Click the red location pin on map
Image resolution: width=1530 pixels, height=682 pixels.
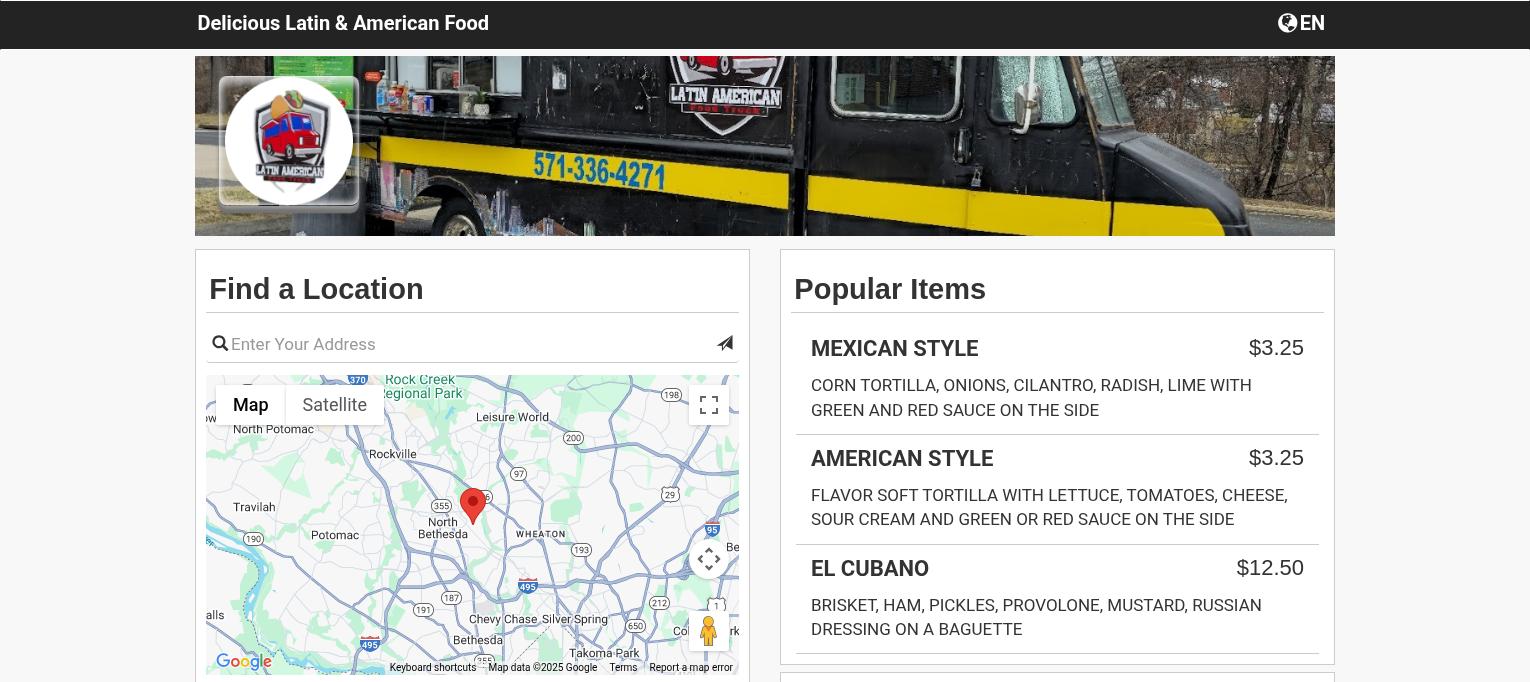pos(473,506)
